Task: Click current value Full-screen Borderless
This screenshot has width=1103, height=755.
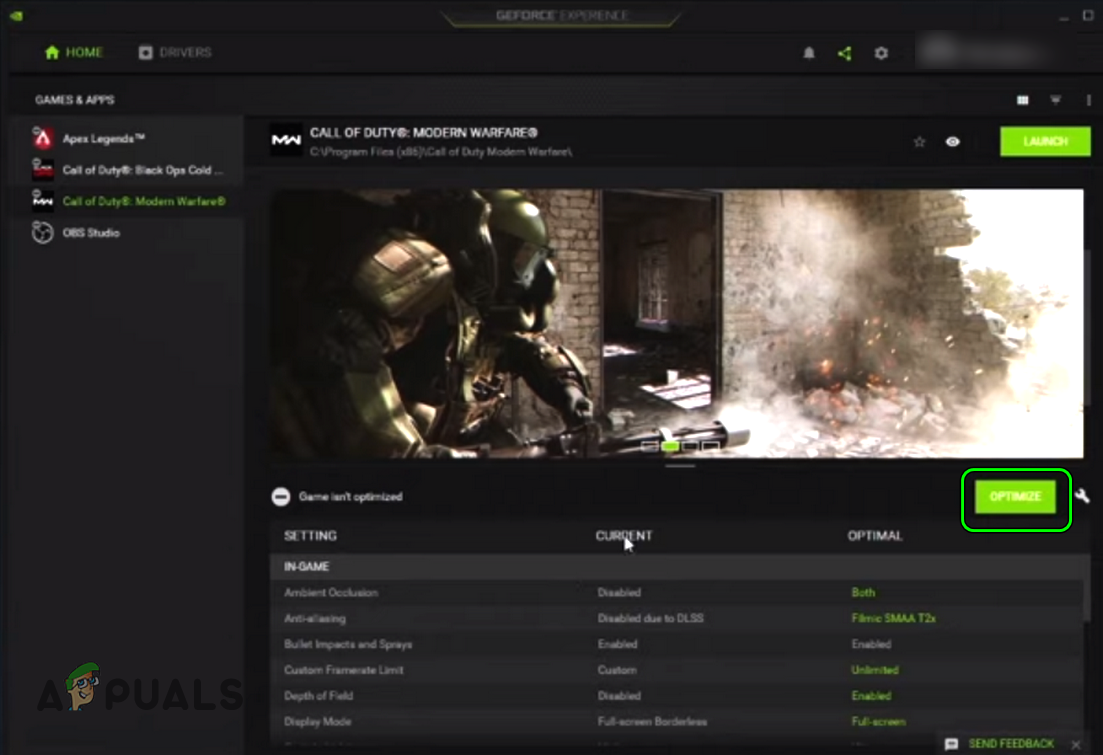Action: click(x=652, y=721)
